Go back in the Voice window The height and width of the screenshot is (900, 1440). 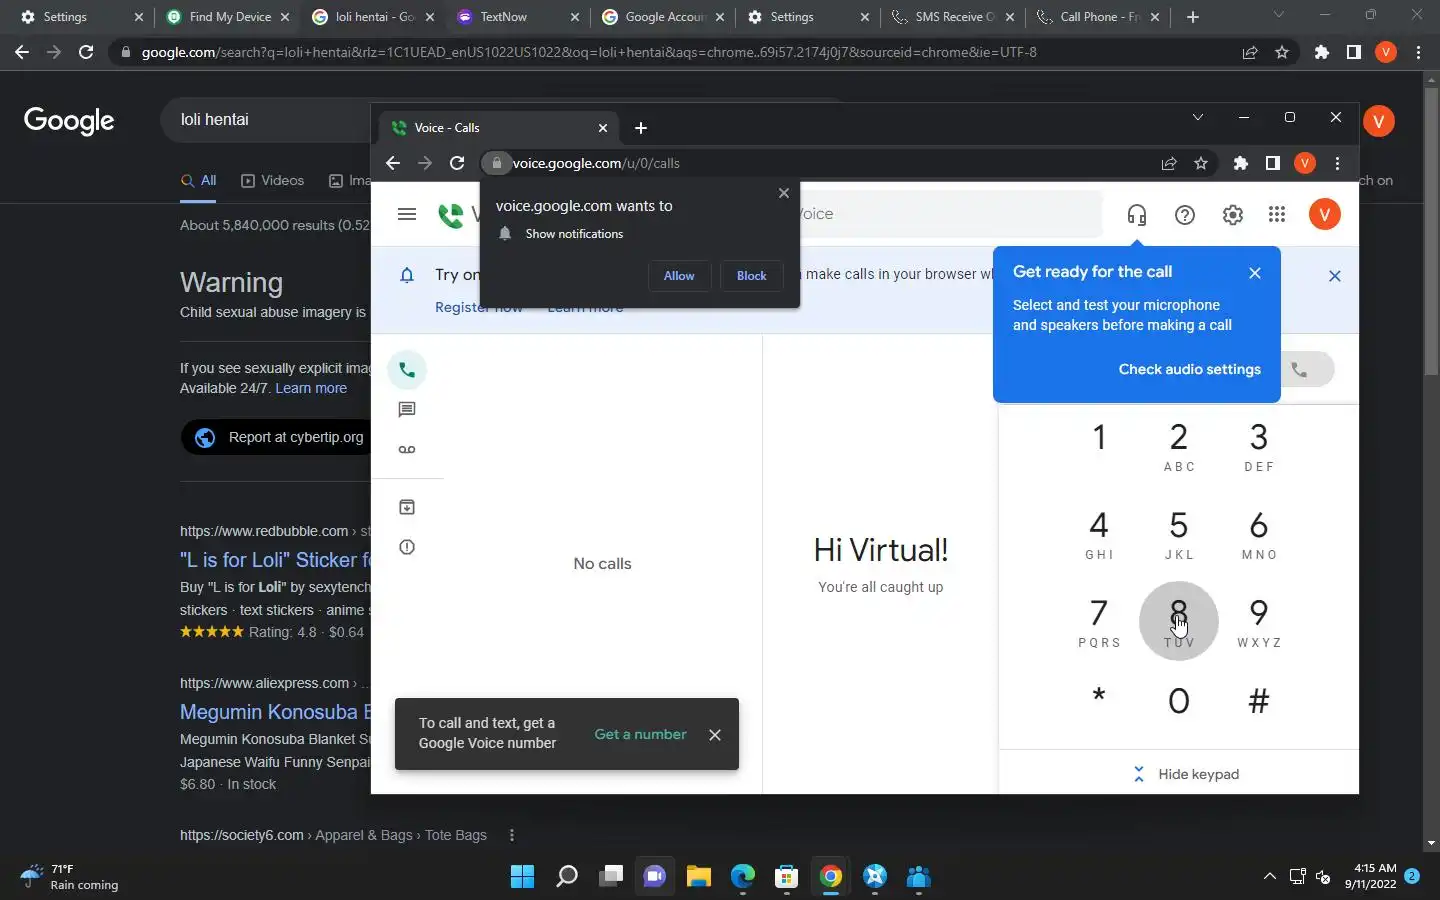(393, 163)
